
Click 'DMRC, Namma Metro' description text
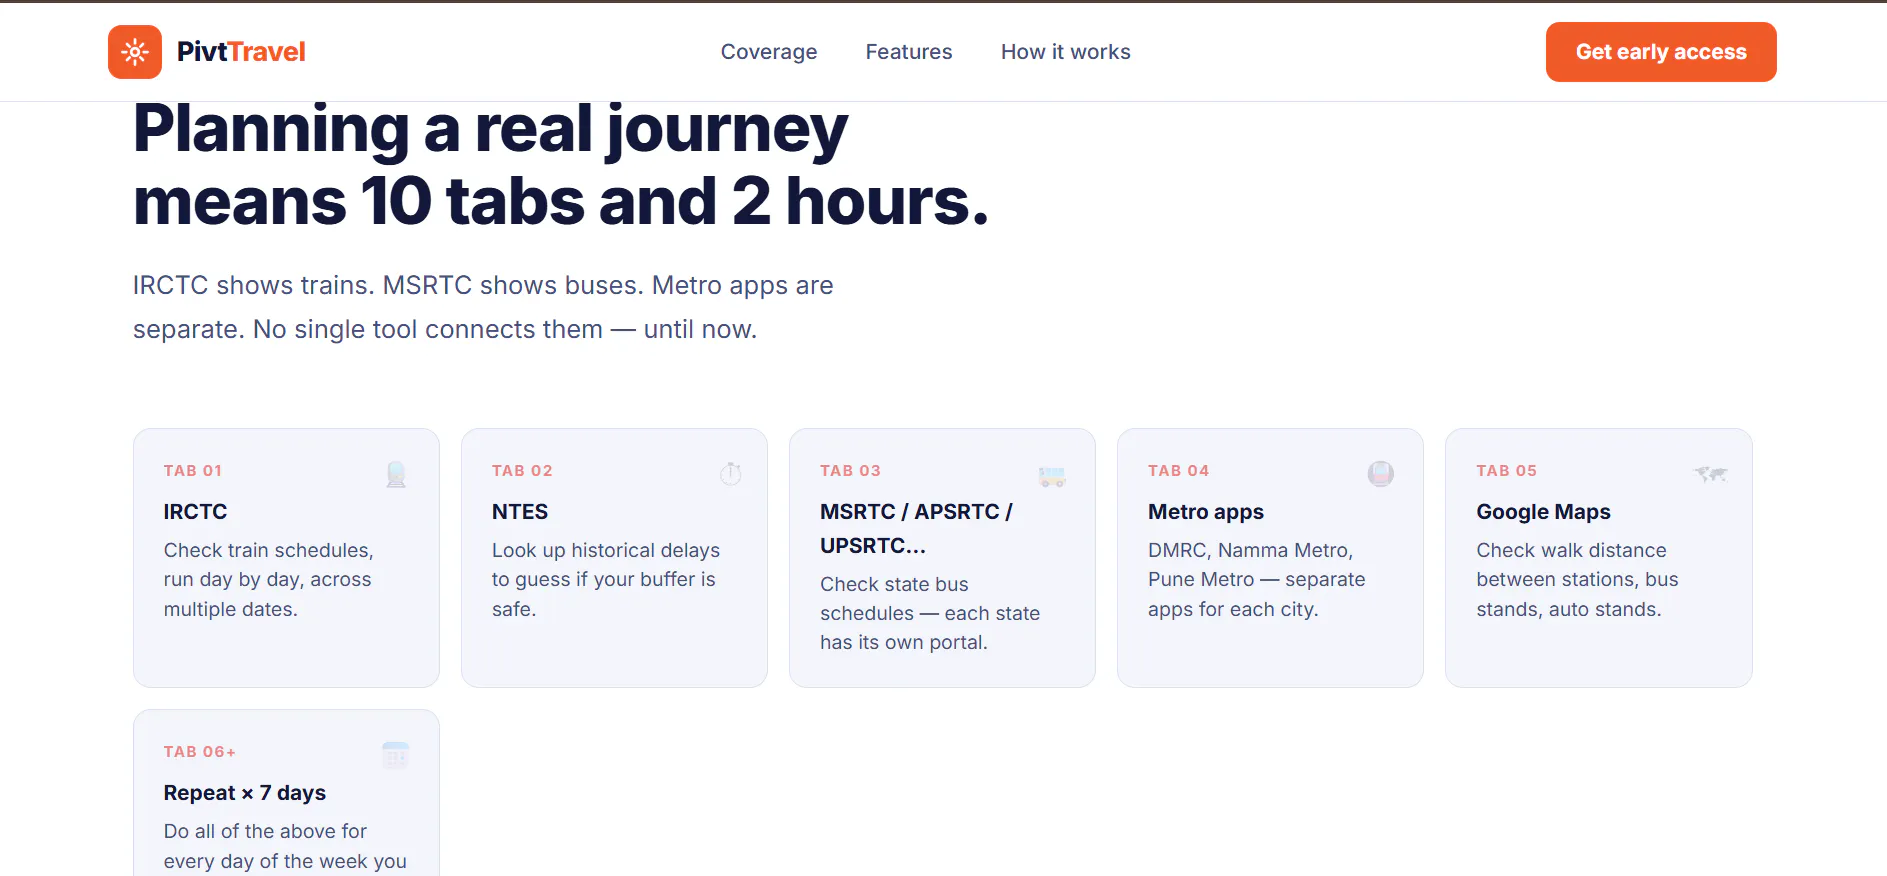(x=1257, y=580)
